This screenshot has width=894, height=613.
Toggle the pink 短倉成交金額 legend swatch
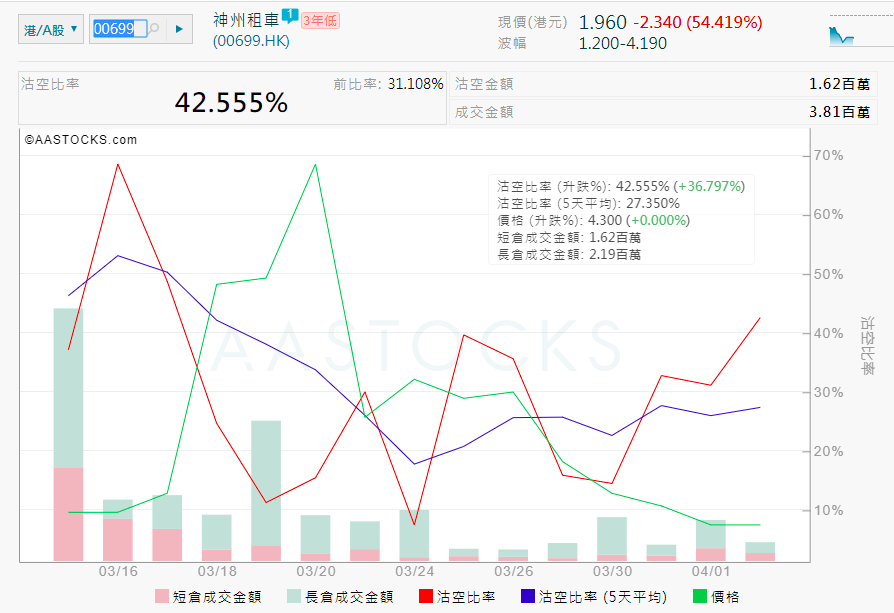pos(162,596)
